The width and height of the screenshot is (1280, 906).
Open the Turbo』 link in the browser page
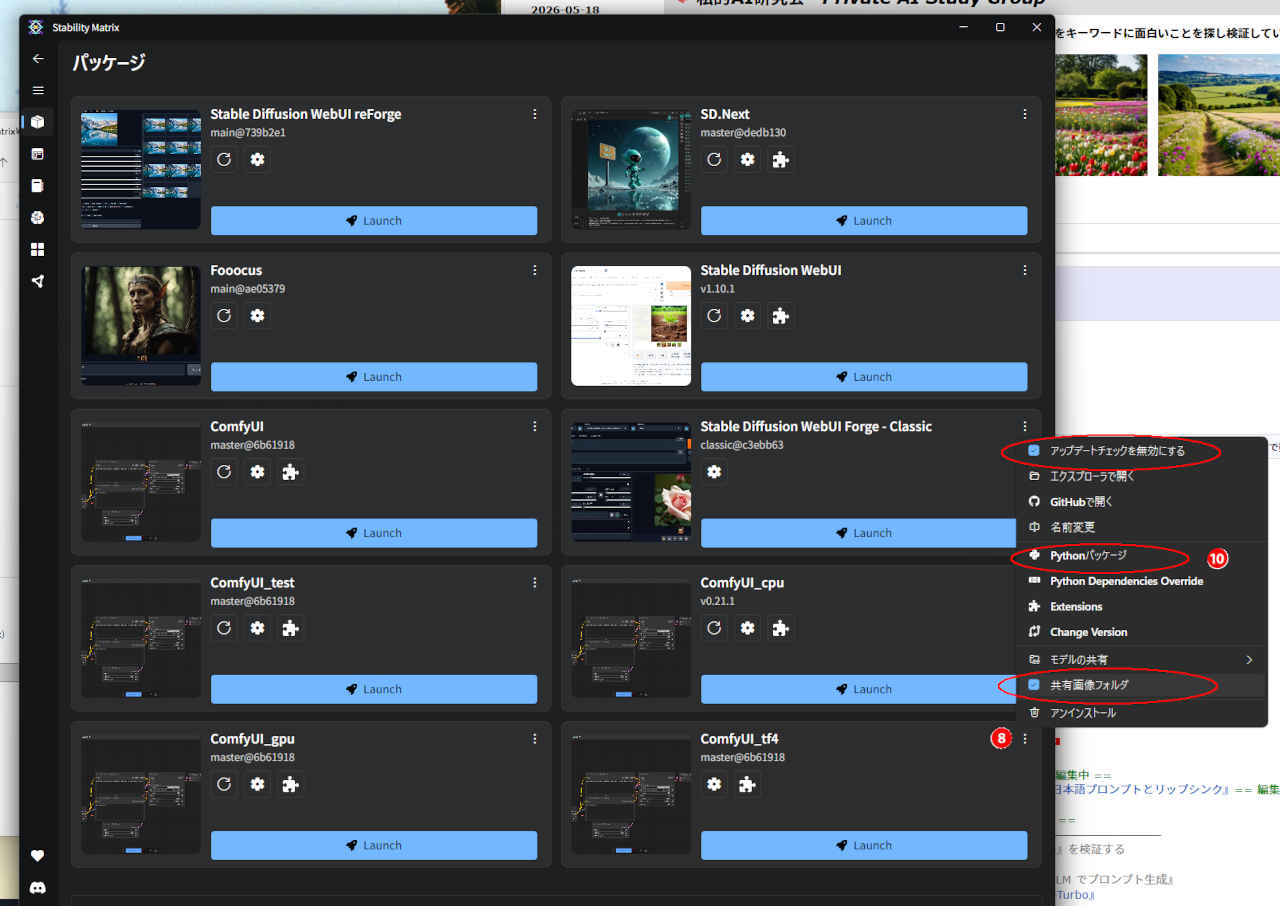1074,895
